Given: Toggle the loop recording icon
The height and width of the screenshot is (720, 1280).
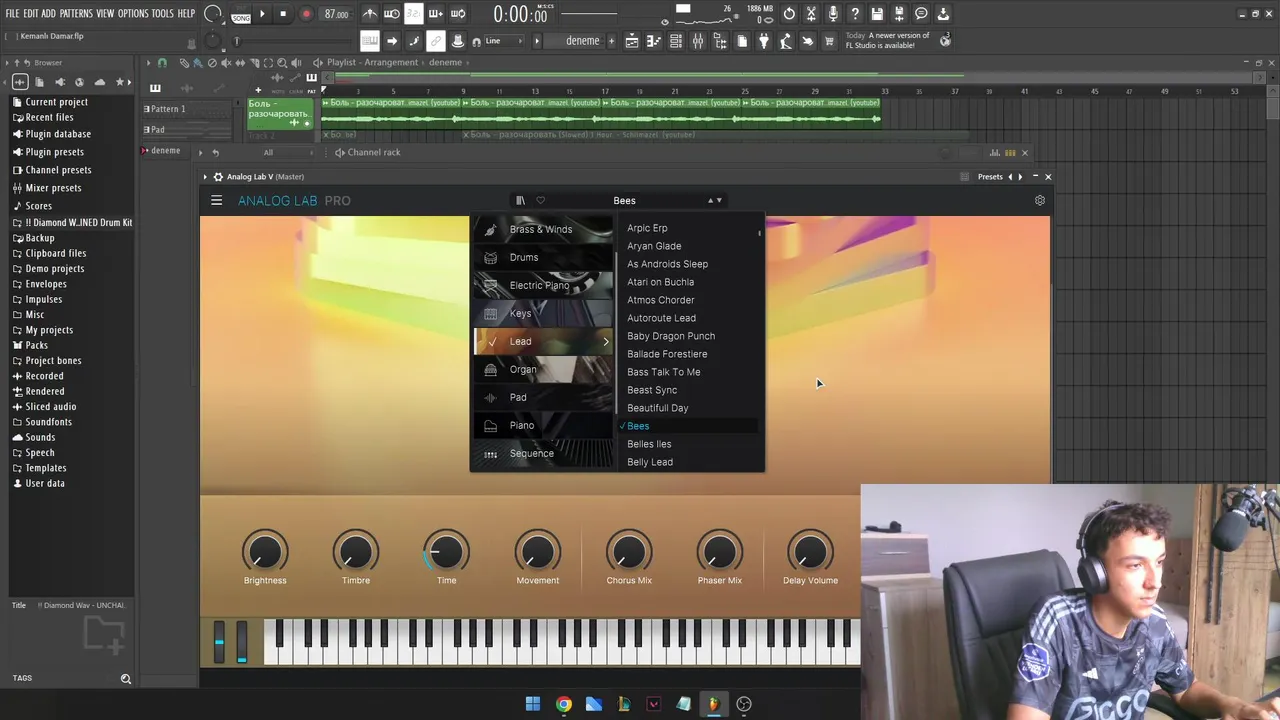Looking at the screenshot, I should point(457,14).
